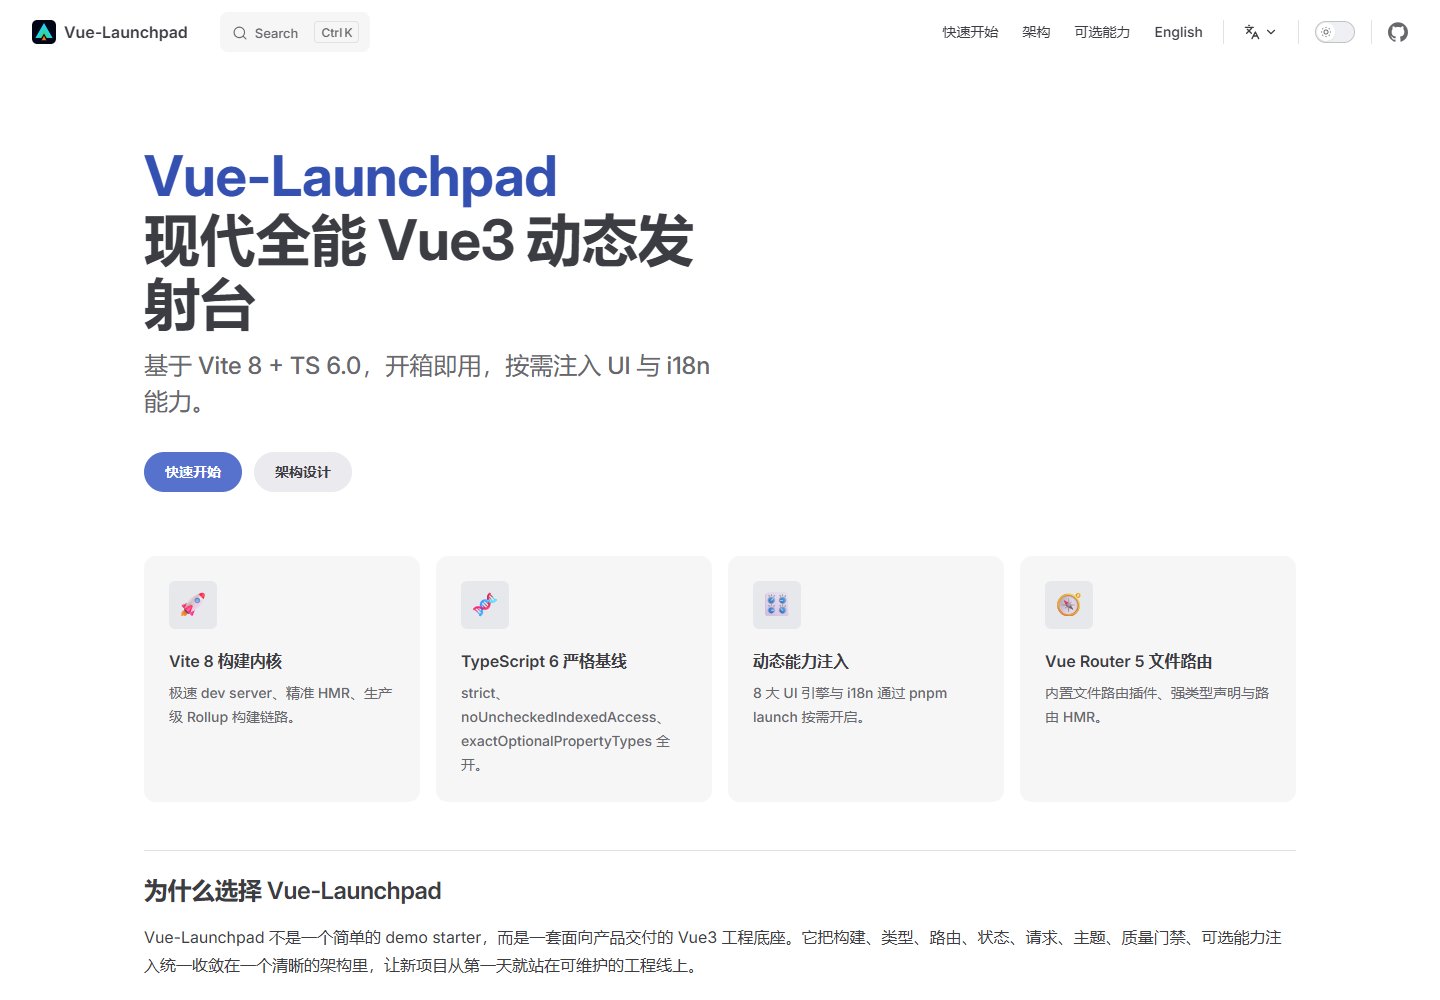Click the large blue Vue-Launchpad hero title

[x=350, y=177]
